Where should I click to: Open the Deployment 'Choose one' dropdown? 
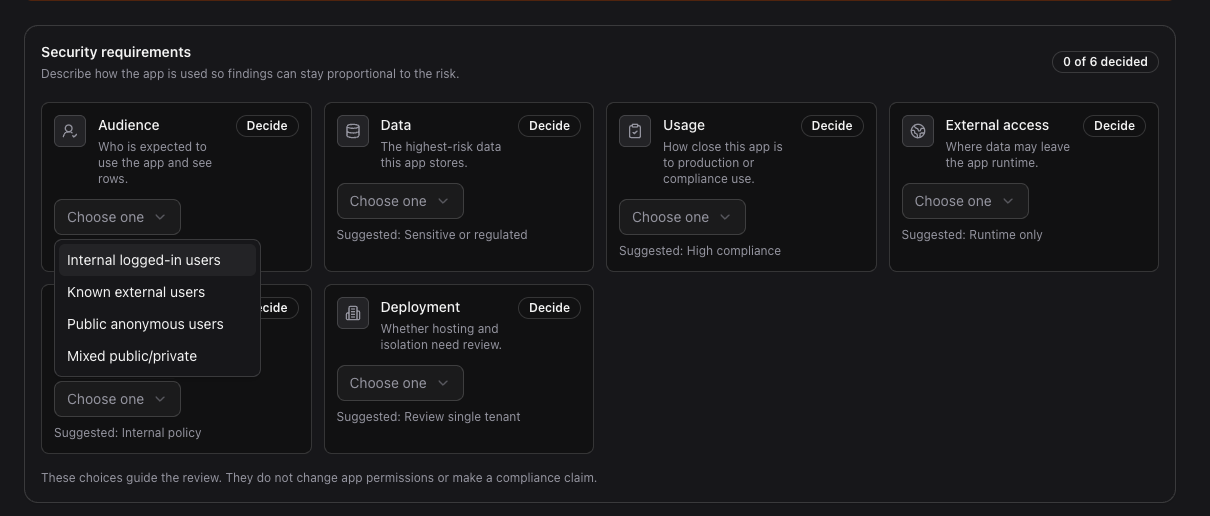(x=400, y=383)
